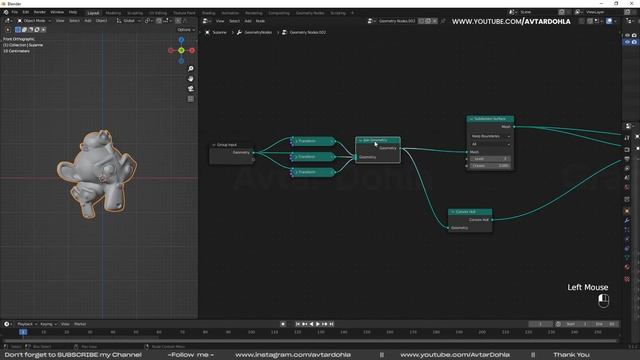This screenshot has height=360, width=640.
Task: Click the Geometry Nodes.002 node tree name field
Action: pos(397,21)
